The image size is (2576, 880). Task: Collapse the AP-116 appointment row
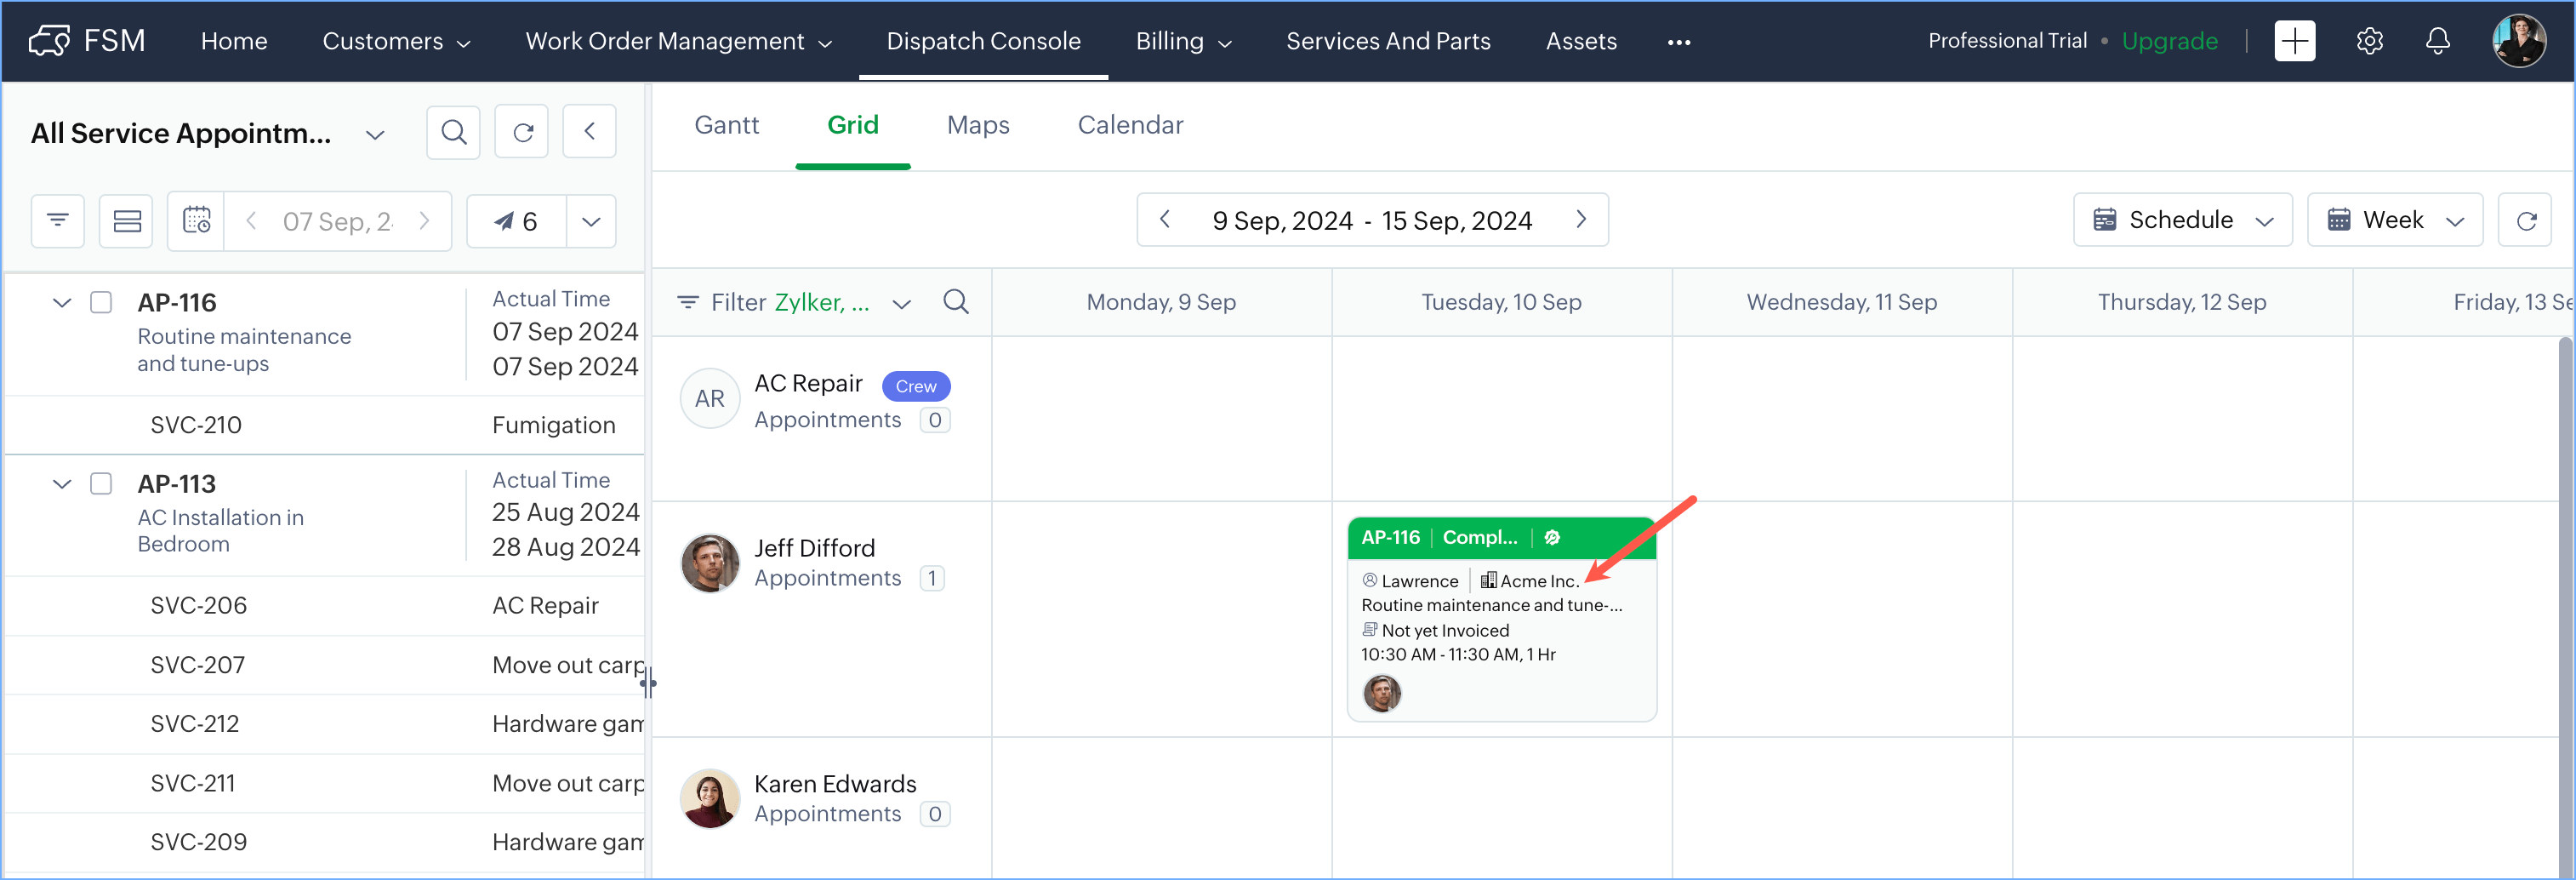click(x=62, y=302)
